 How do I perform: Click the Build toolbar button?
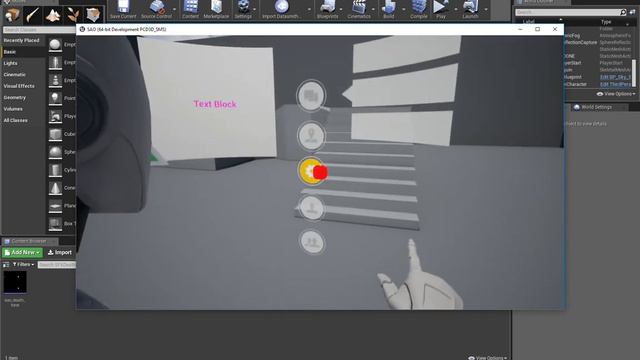tap(389, 9)
